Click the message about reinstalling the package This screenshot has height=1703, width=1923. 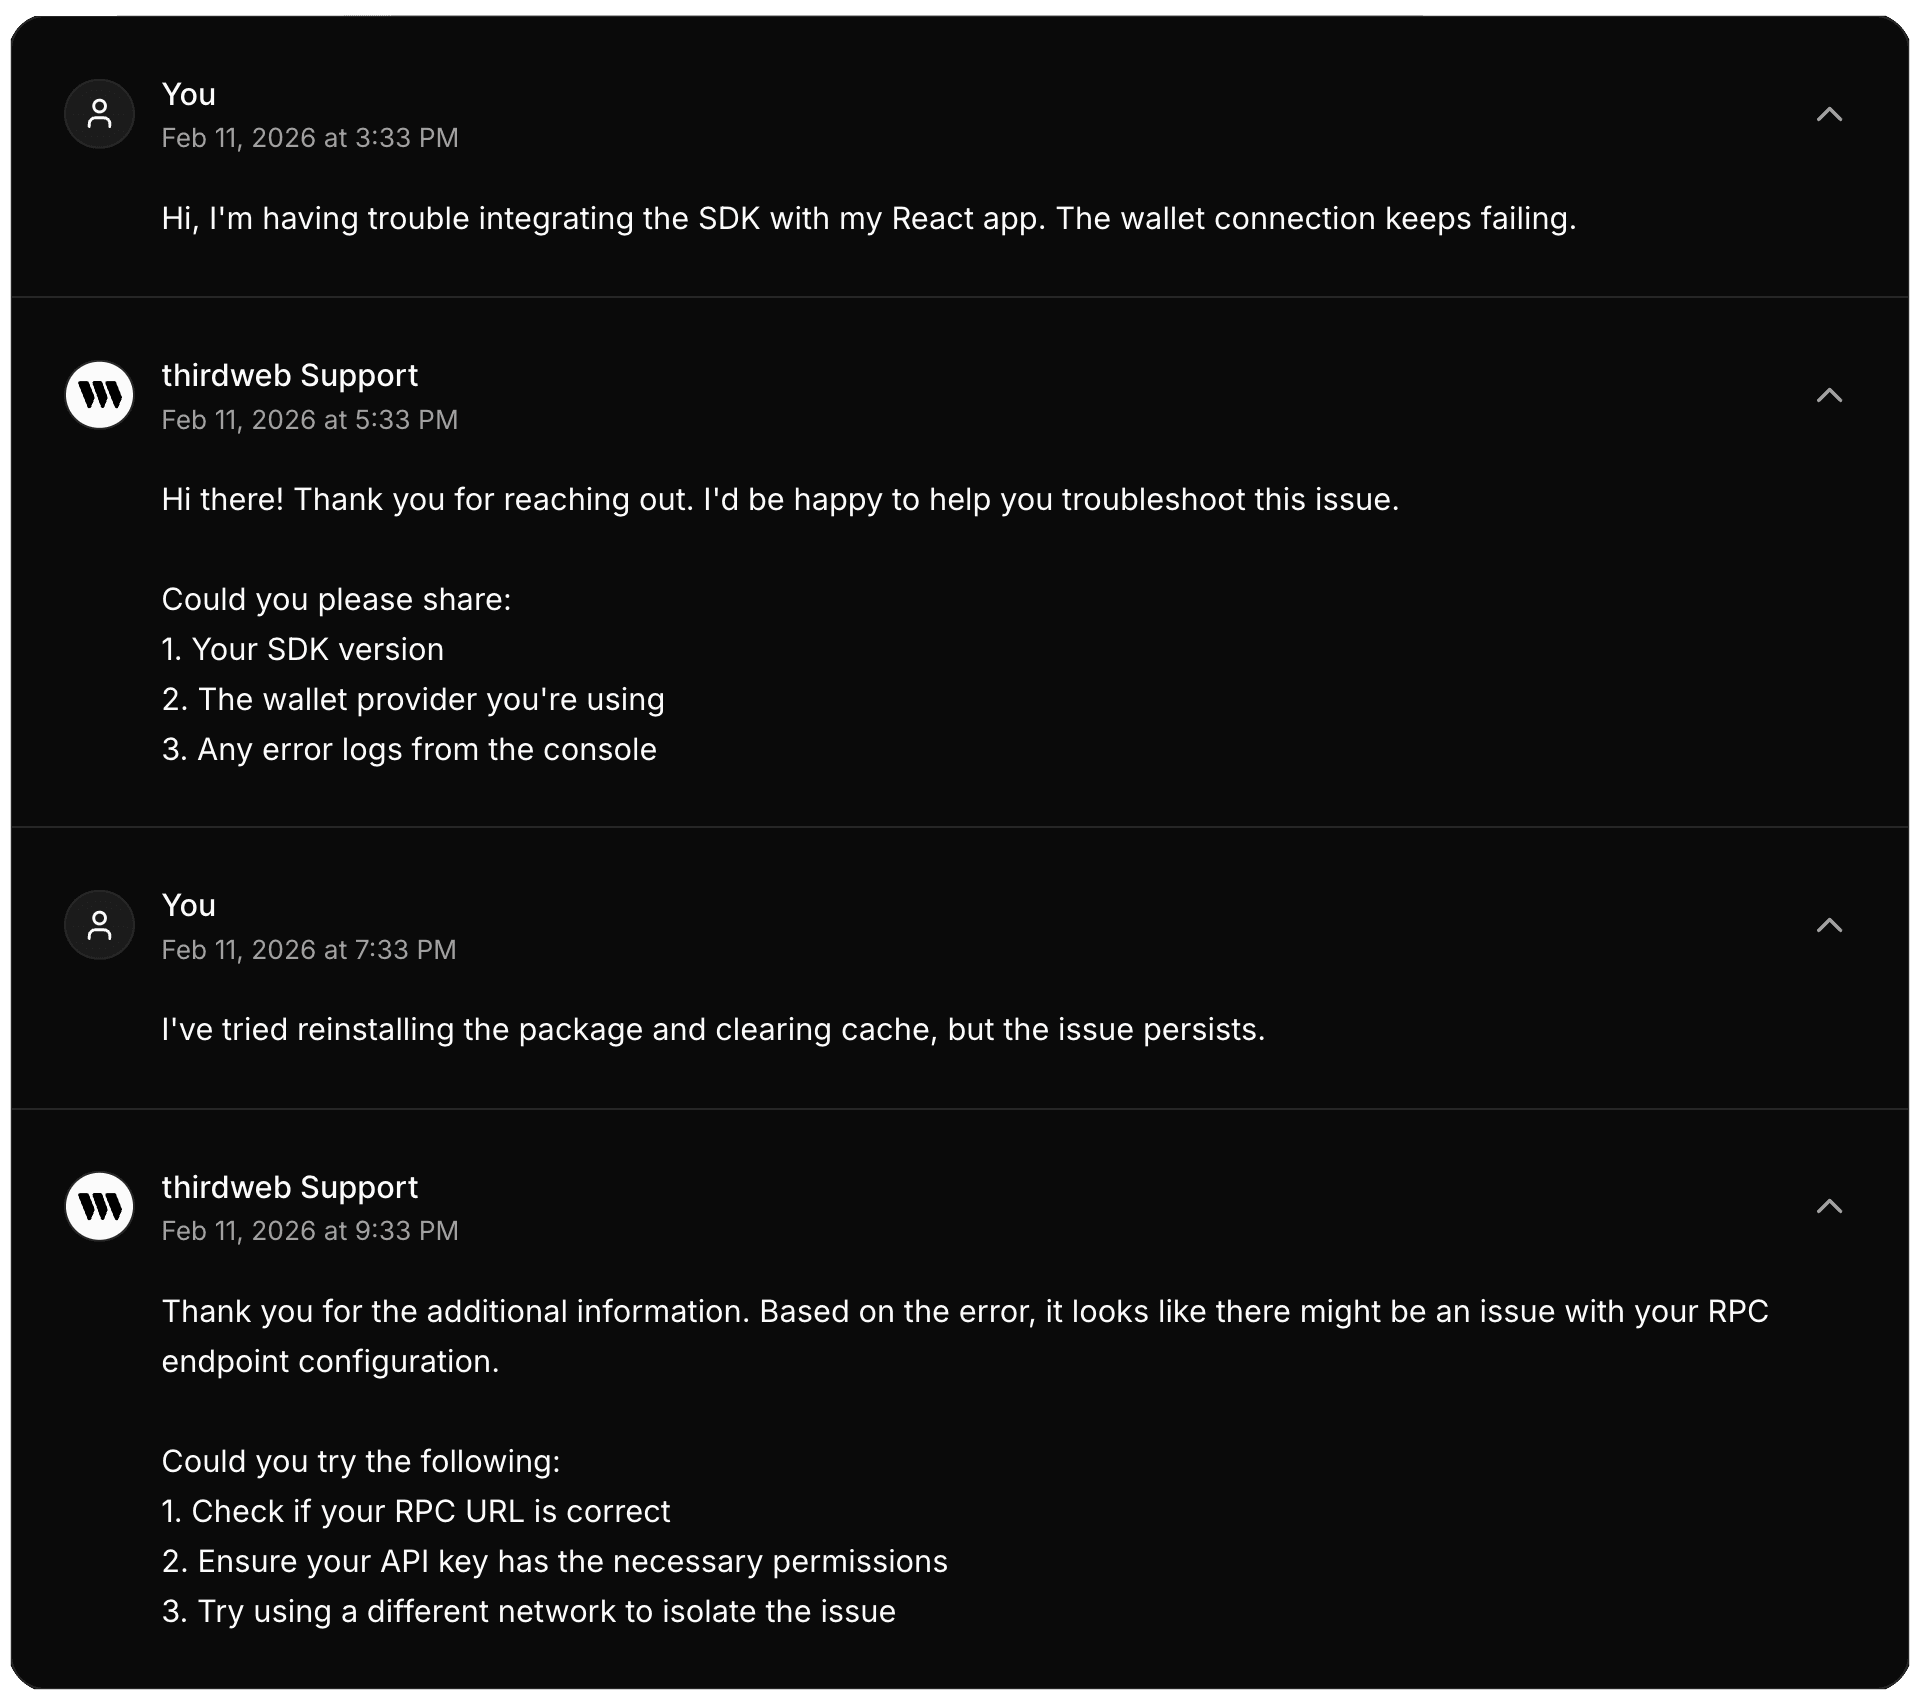coord(713,1030)
